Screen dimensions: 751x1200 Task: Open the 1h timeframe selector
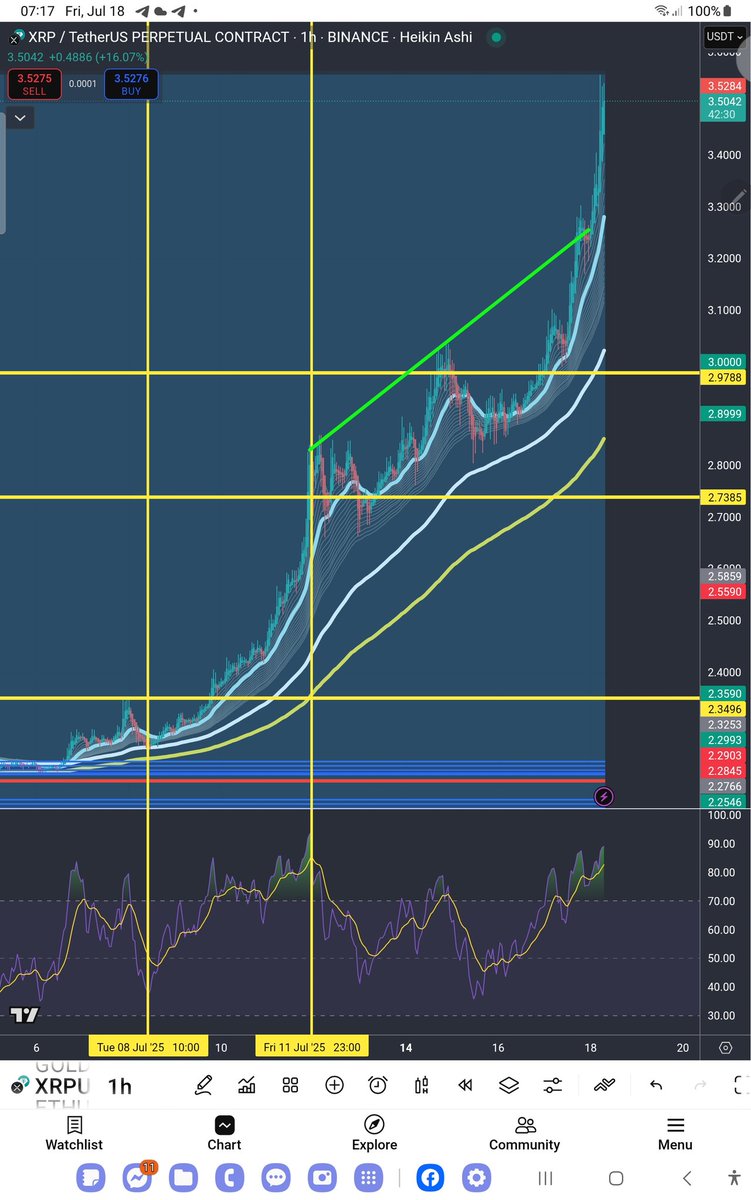[x=120, y=1086]
